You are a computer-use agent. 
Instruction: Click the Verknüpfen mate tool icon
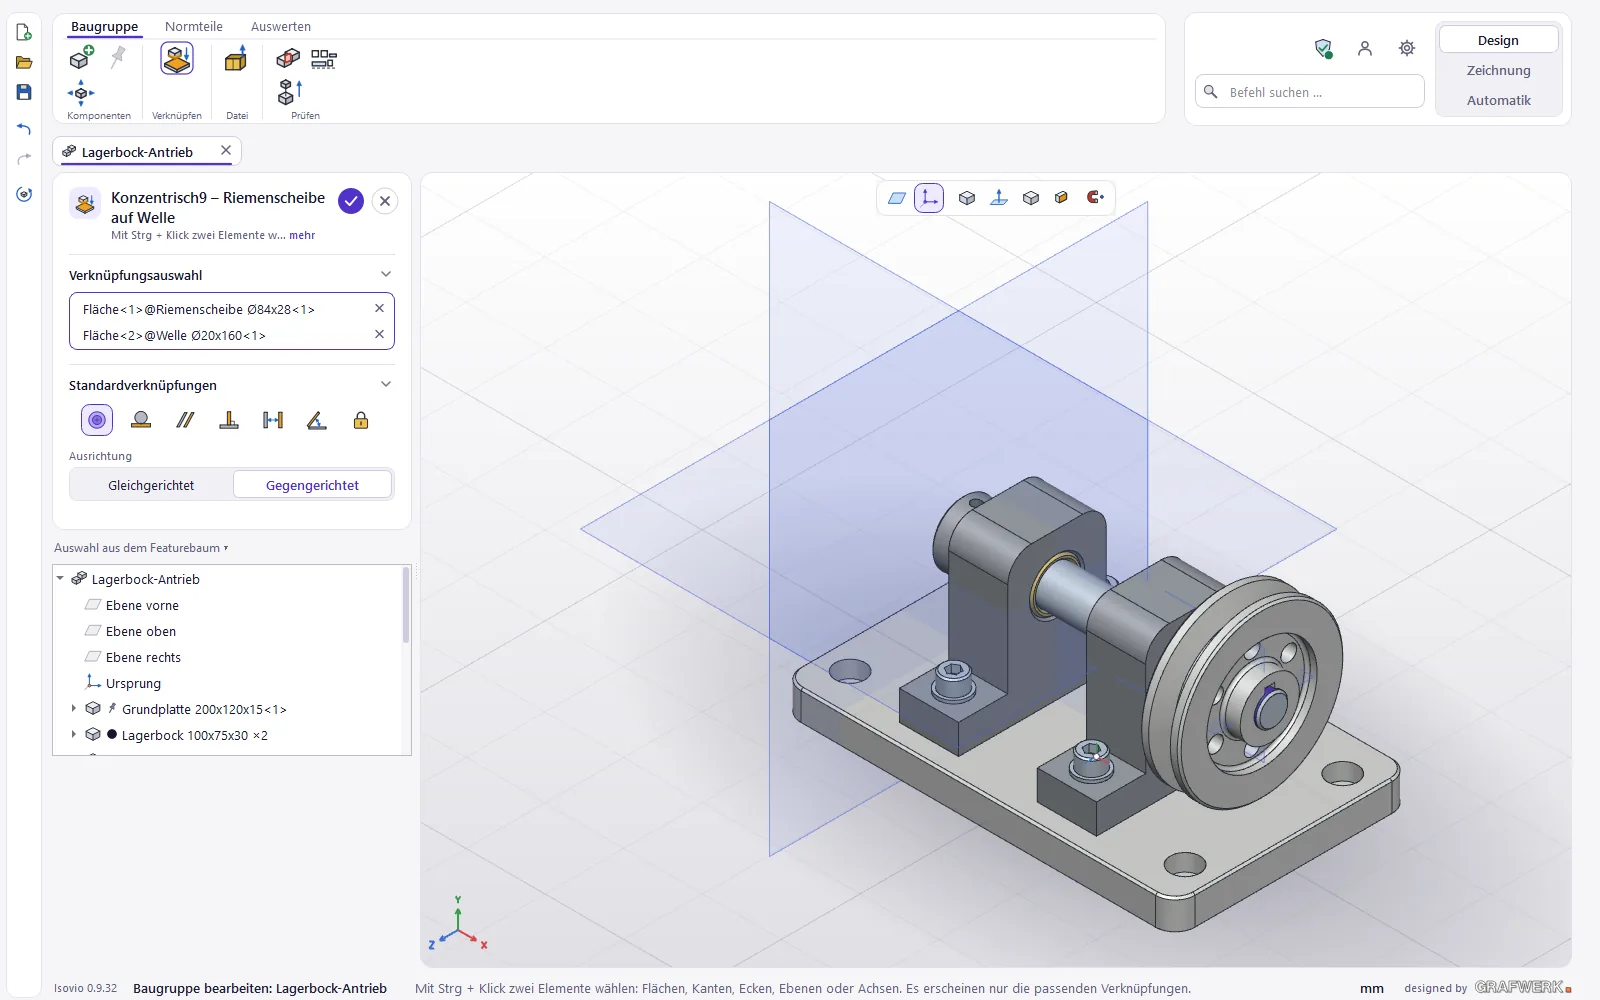[x=177, y=59]
